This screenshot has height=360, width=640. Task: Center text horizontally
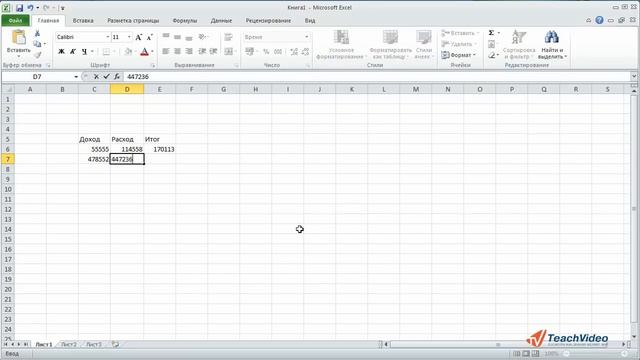click(x=177, y=51)
